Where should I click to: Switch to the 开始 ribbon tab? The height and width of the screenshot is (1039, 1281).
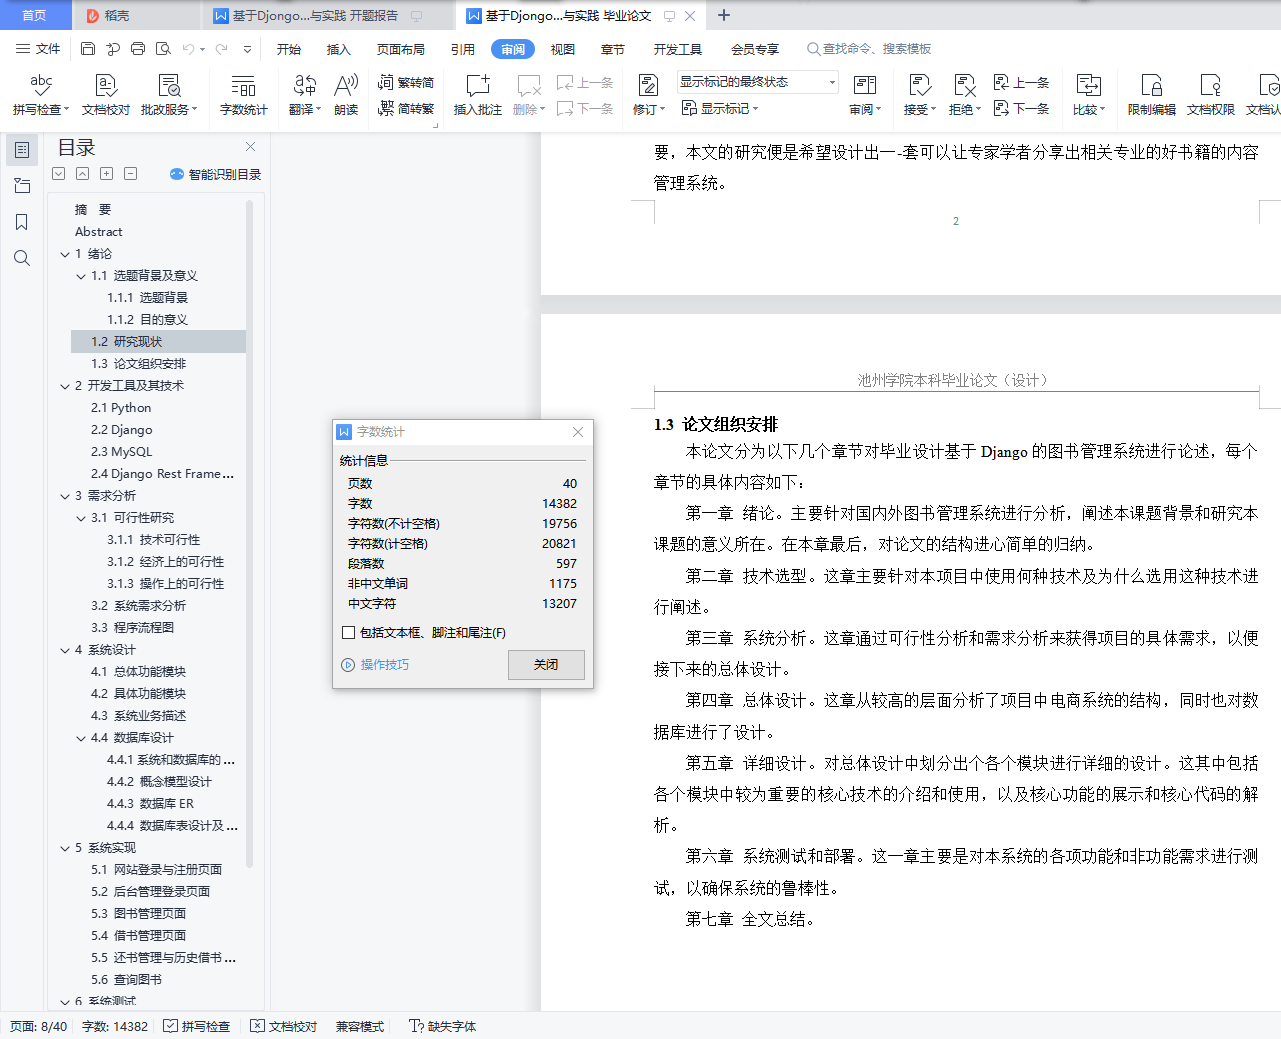[x=289, y=49]
